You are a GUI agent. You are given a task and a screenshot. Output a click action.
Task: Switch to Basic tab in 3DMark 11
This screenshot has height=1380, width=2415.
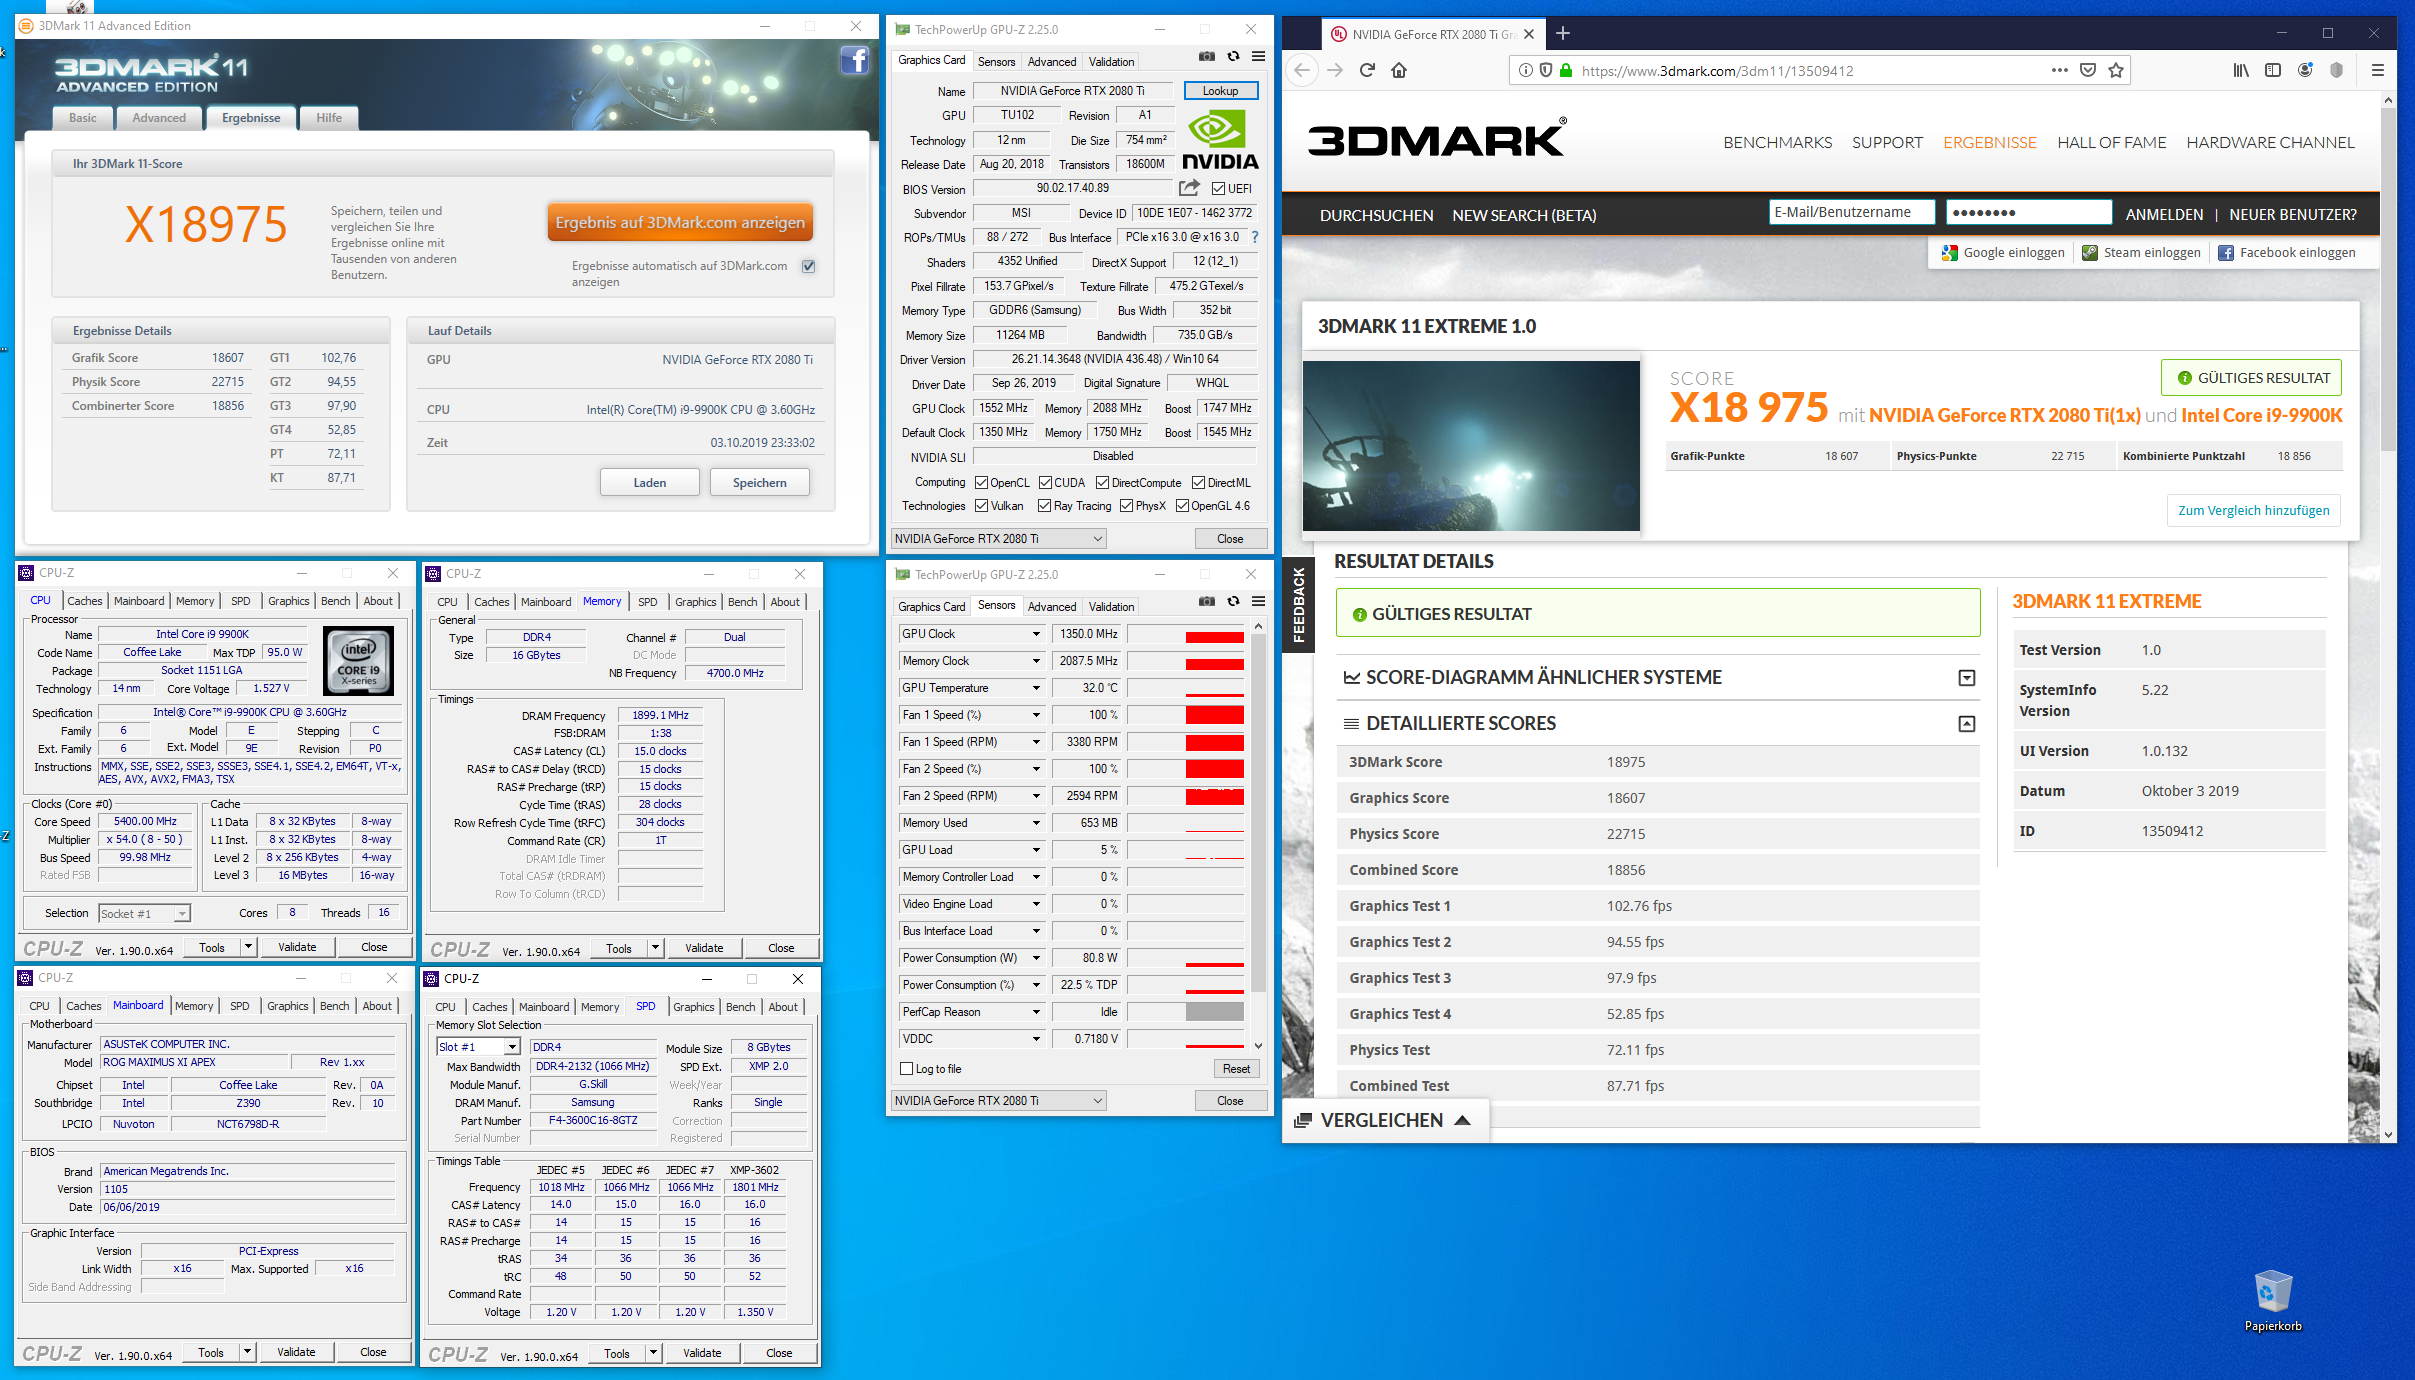click(83, 118)
